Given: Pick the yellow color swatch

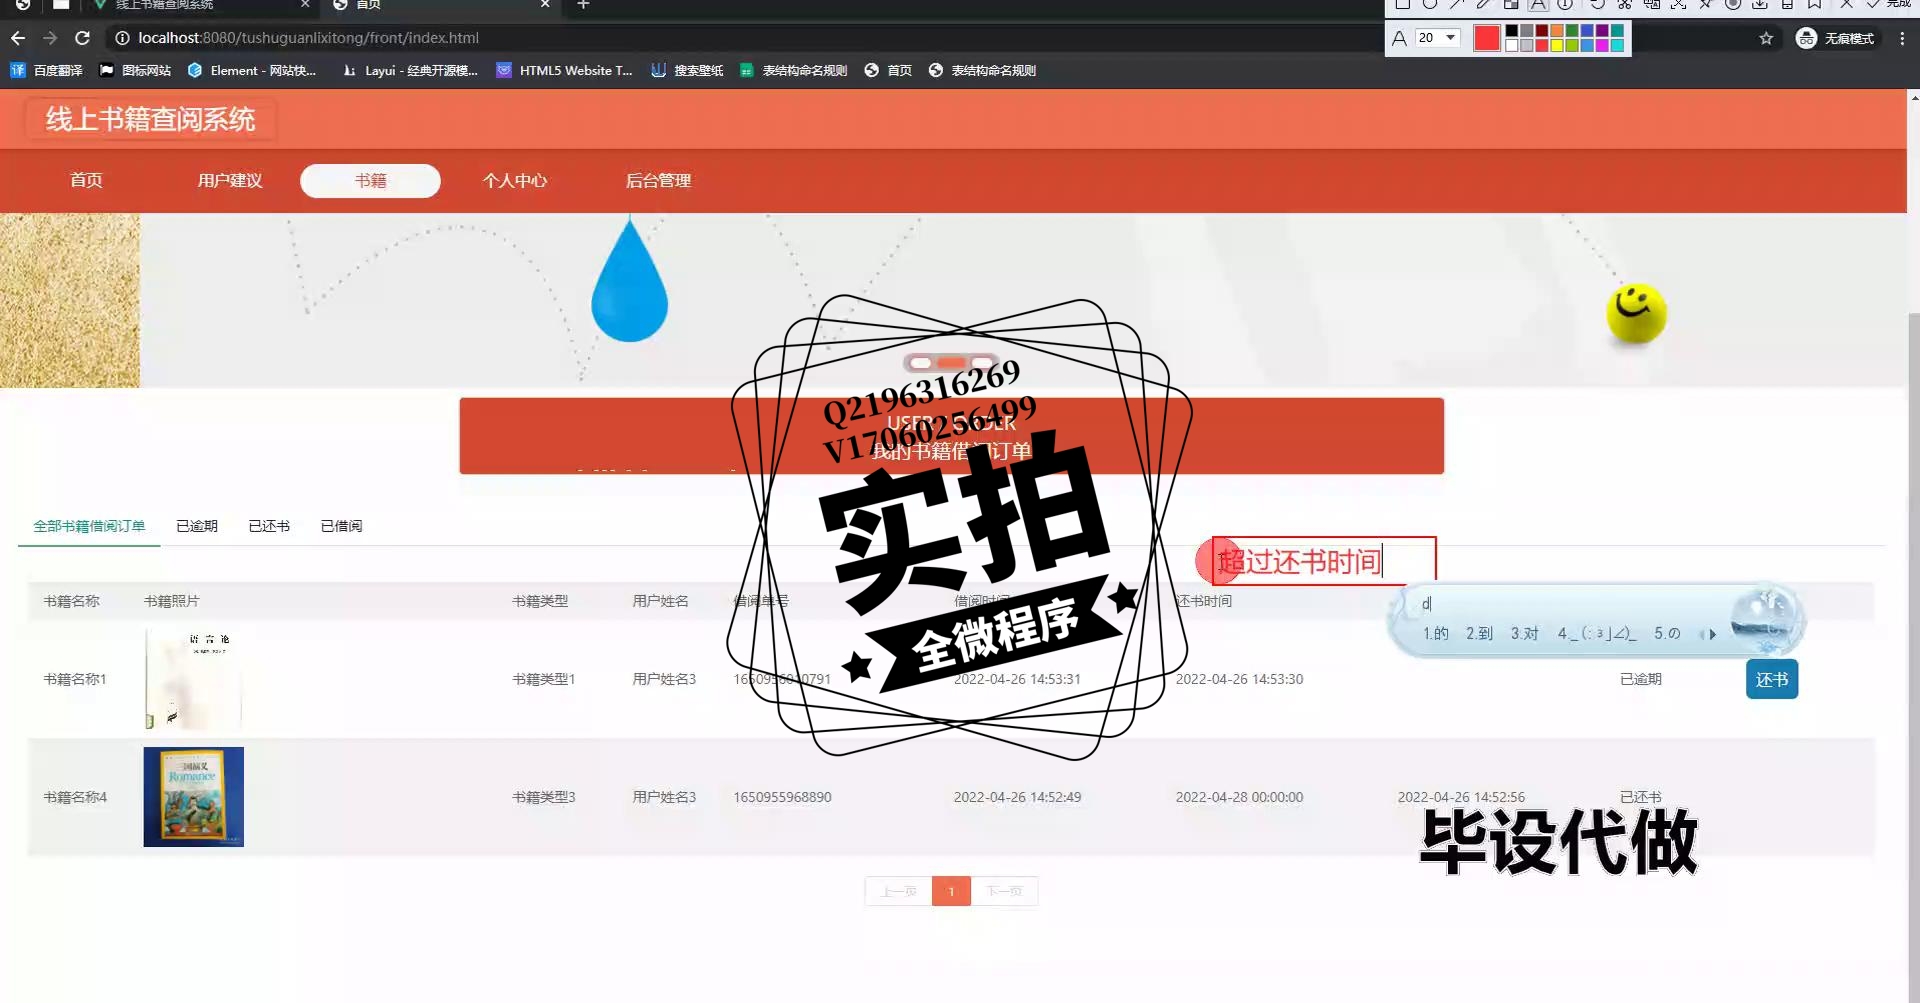Looking at the screenshot, I should [1557, 45].
